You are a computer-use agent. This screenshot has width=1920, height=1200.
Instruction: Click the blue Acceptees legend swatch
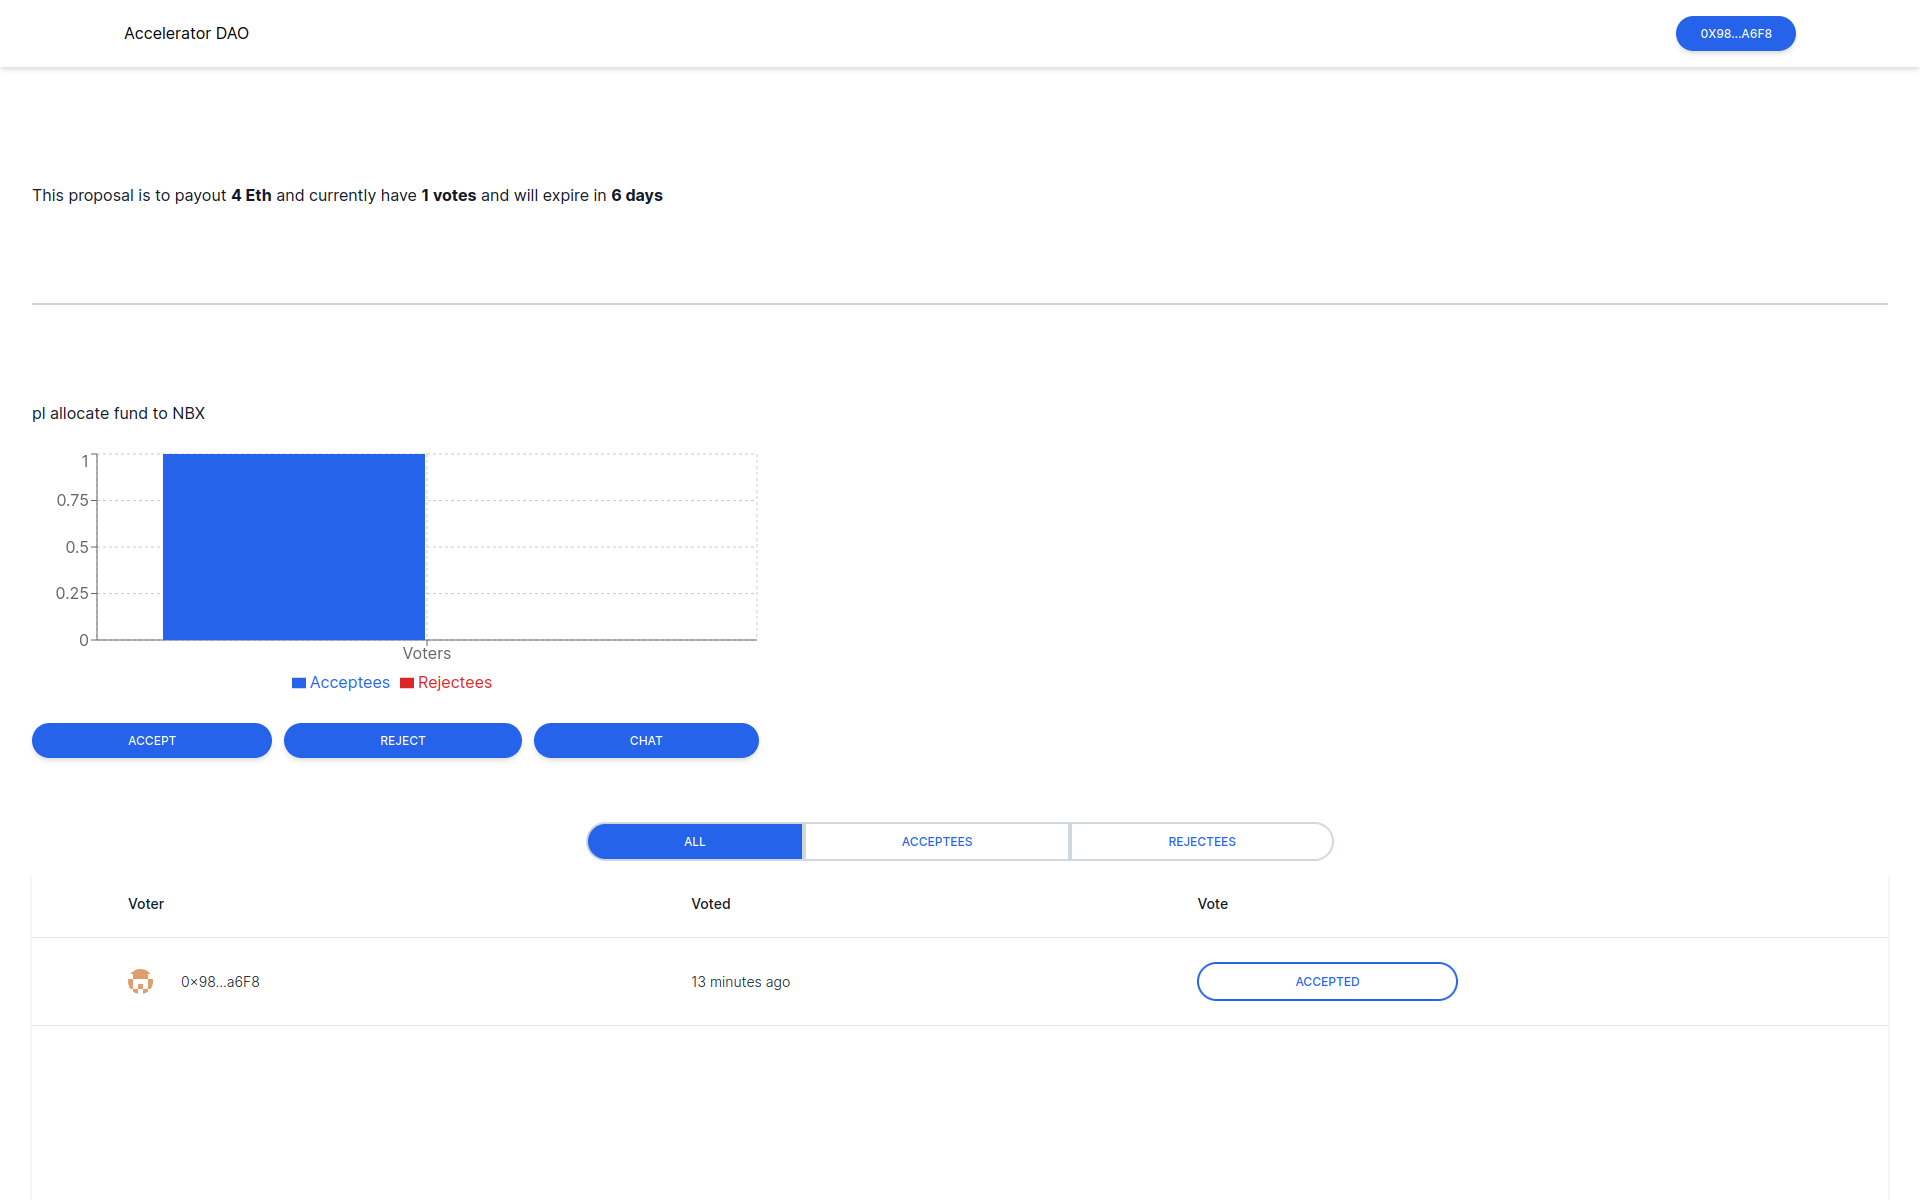(298, 683)
